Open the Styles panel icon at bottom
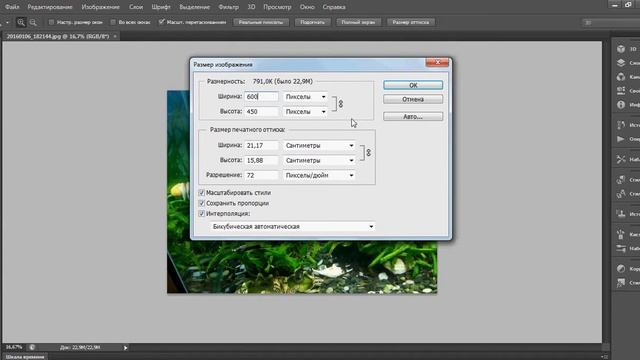 click(x=621, y=282)
